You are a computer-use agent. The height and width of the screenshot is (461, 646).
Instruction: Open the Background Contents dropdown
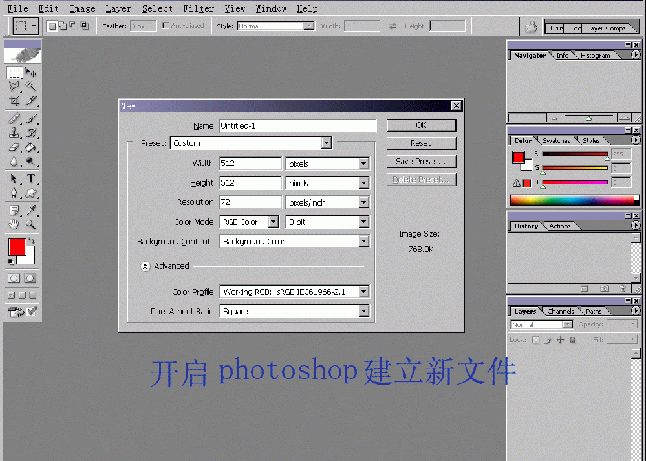coord(363,241)
